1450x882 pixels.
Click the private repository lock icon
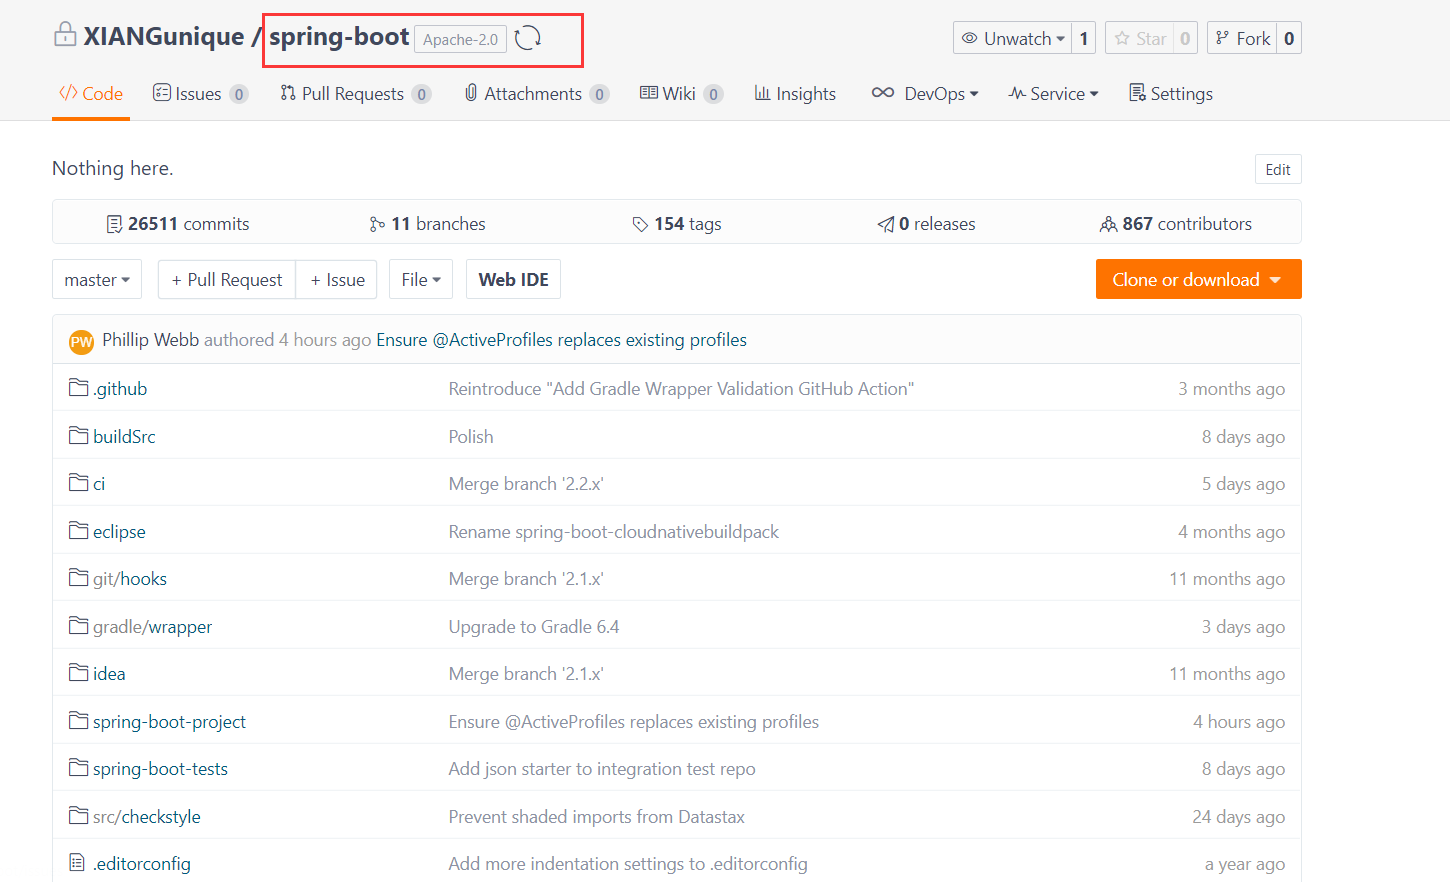pyautogui.click(x=65, y=35)
